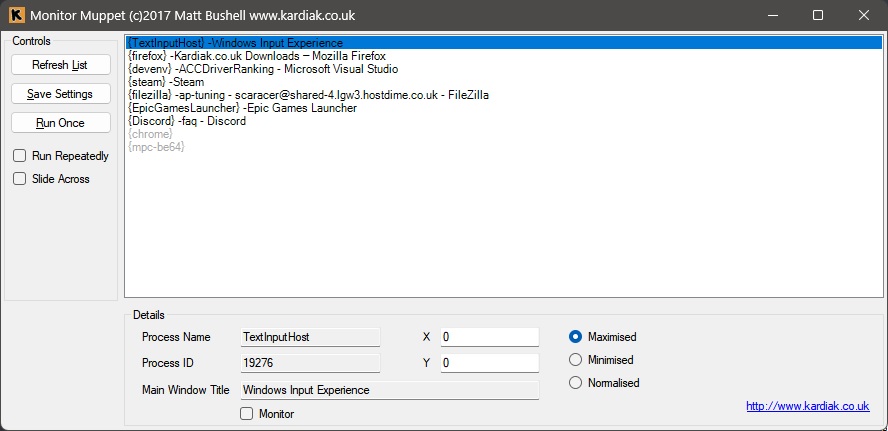The width and height of the screenshot is (888, 431).
Task: Open the http://www.kardiak.co.uk link
Action: click(x=808, y=406)
